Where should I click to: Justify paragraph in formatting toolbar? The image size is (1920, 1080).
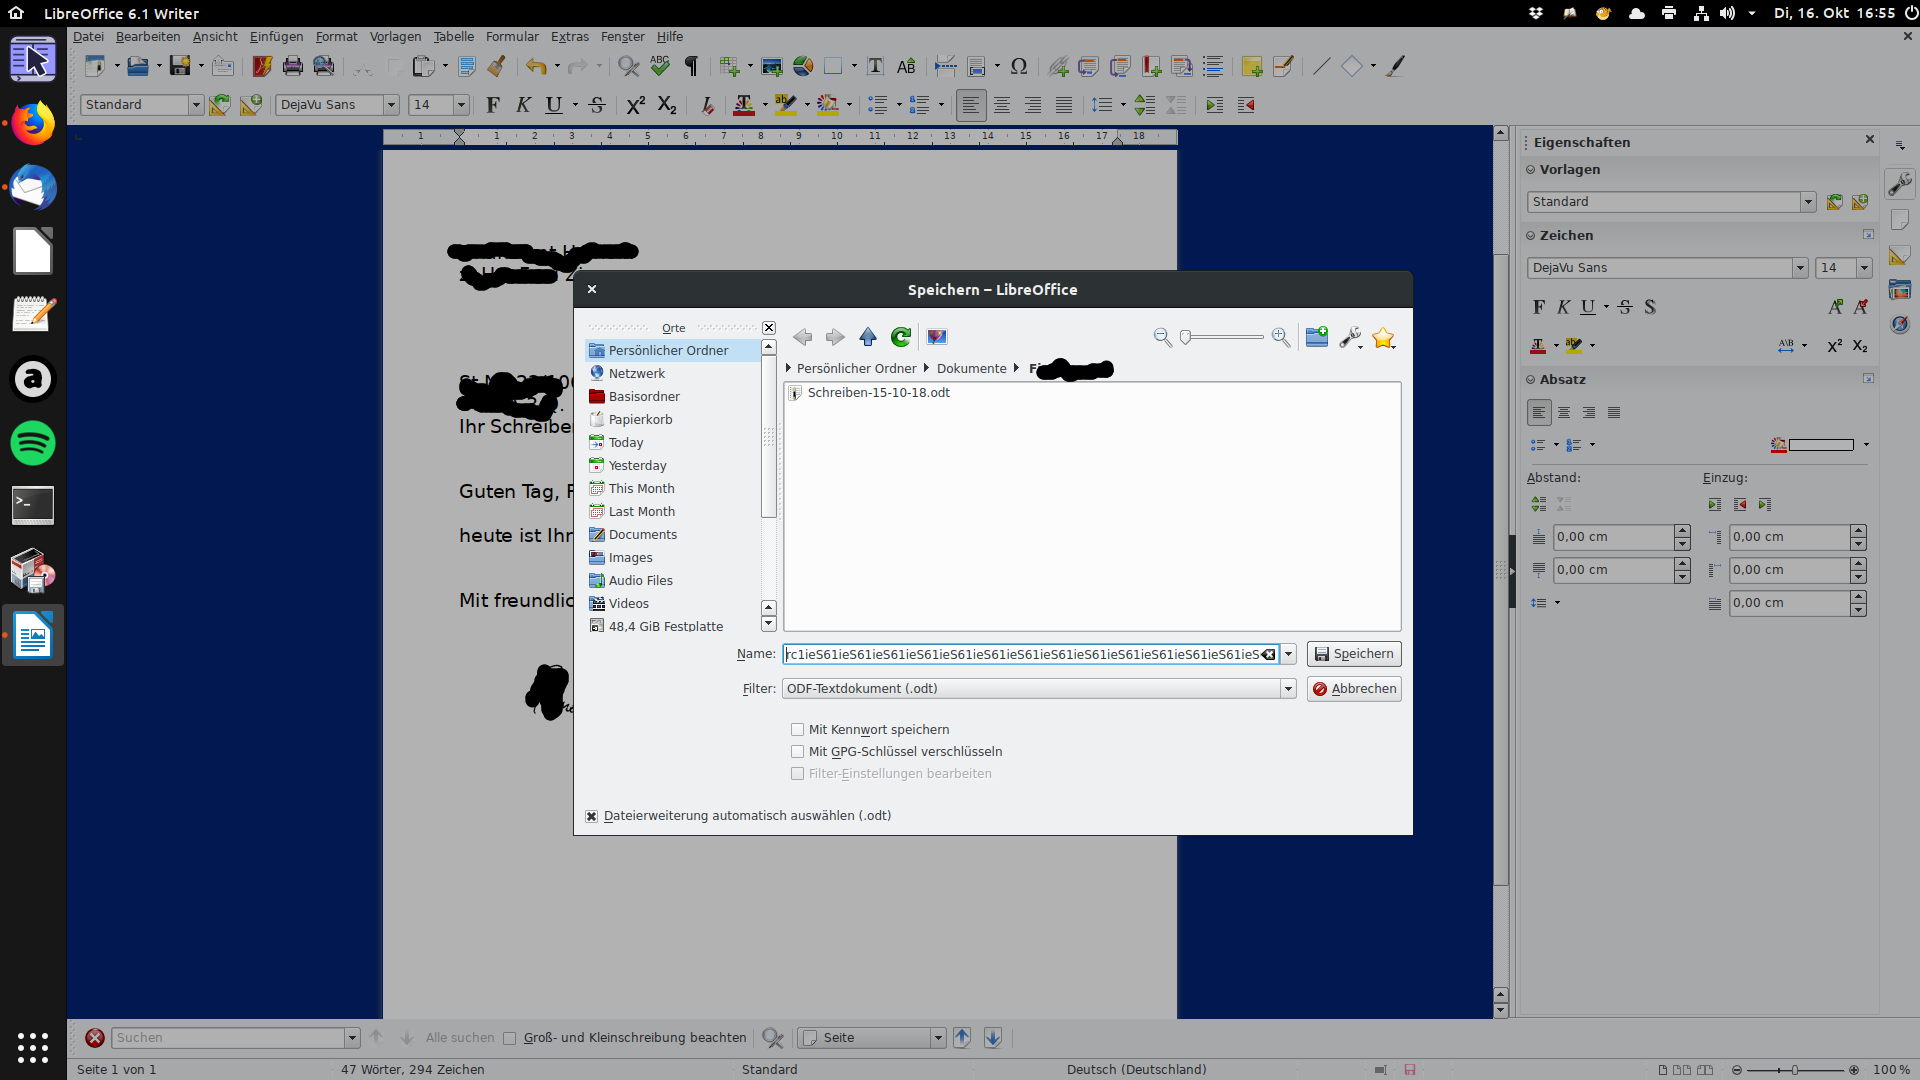(1064, 105)
